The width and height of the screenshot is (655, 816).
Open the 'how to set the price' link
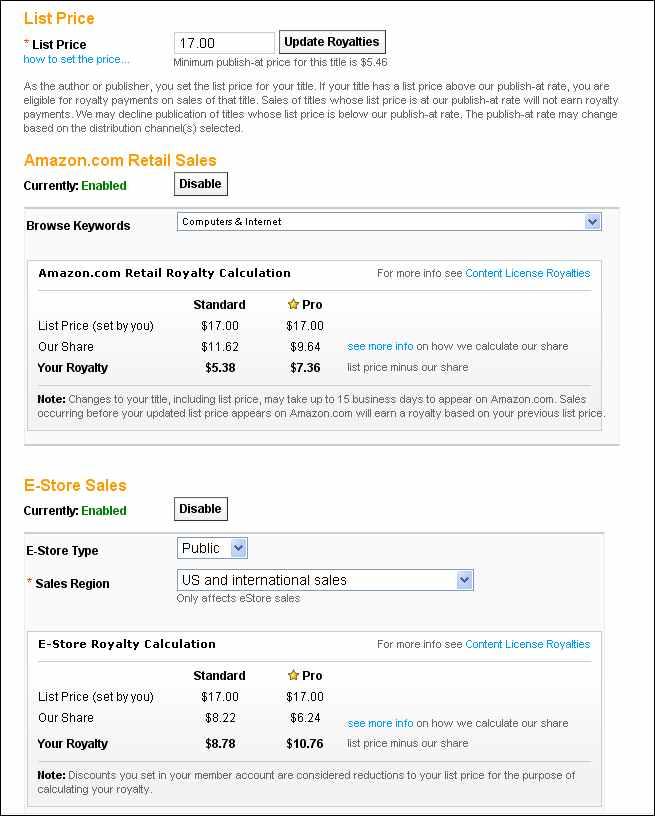tap(76, 60)
